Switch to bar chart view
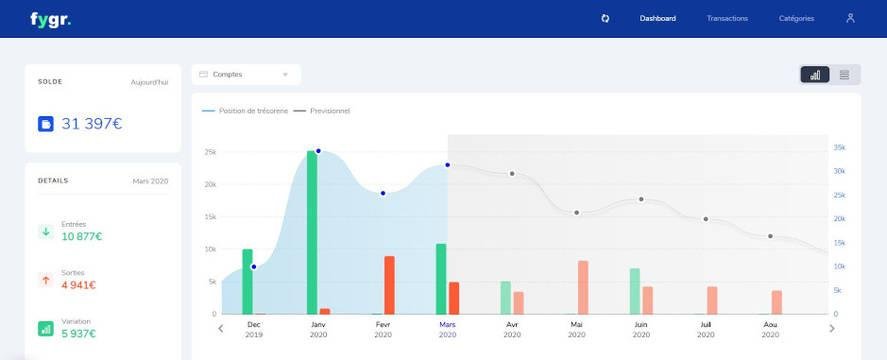 815,75
